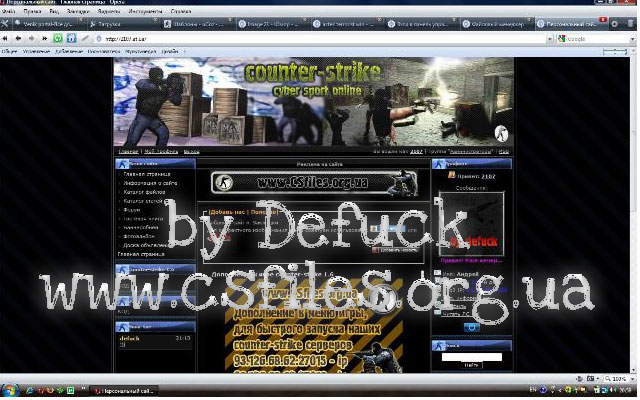Switch to the Вход в панель управления tab
This screenshot has height=400, width=640.
click(x=422, y=24)
